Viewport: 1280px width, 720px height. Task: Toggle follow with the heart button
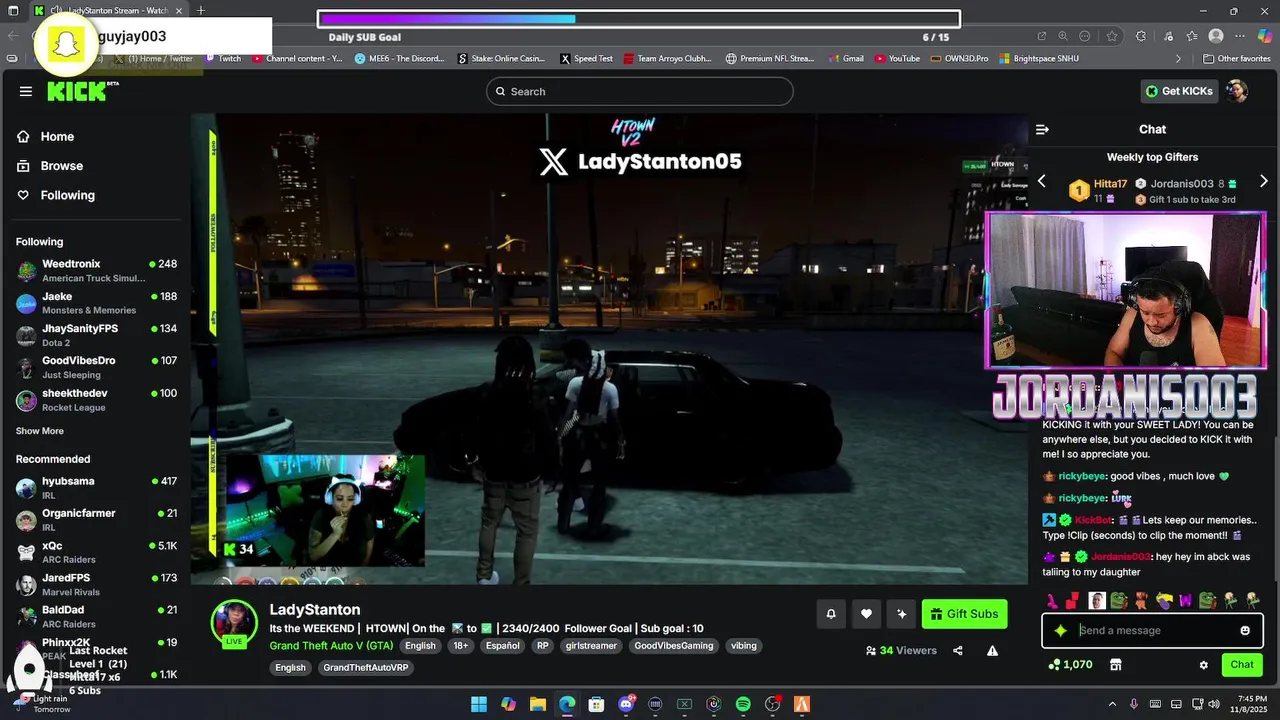pos(866,614)
